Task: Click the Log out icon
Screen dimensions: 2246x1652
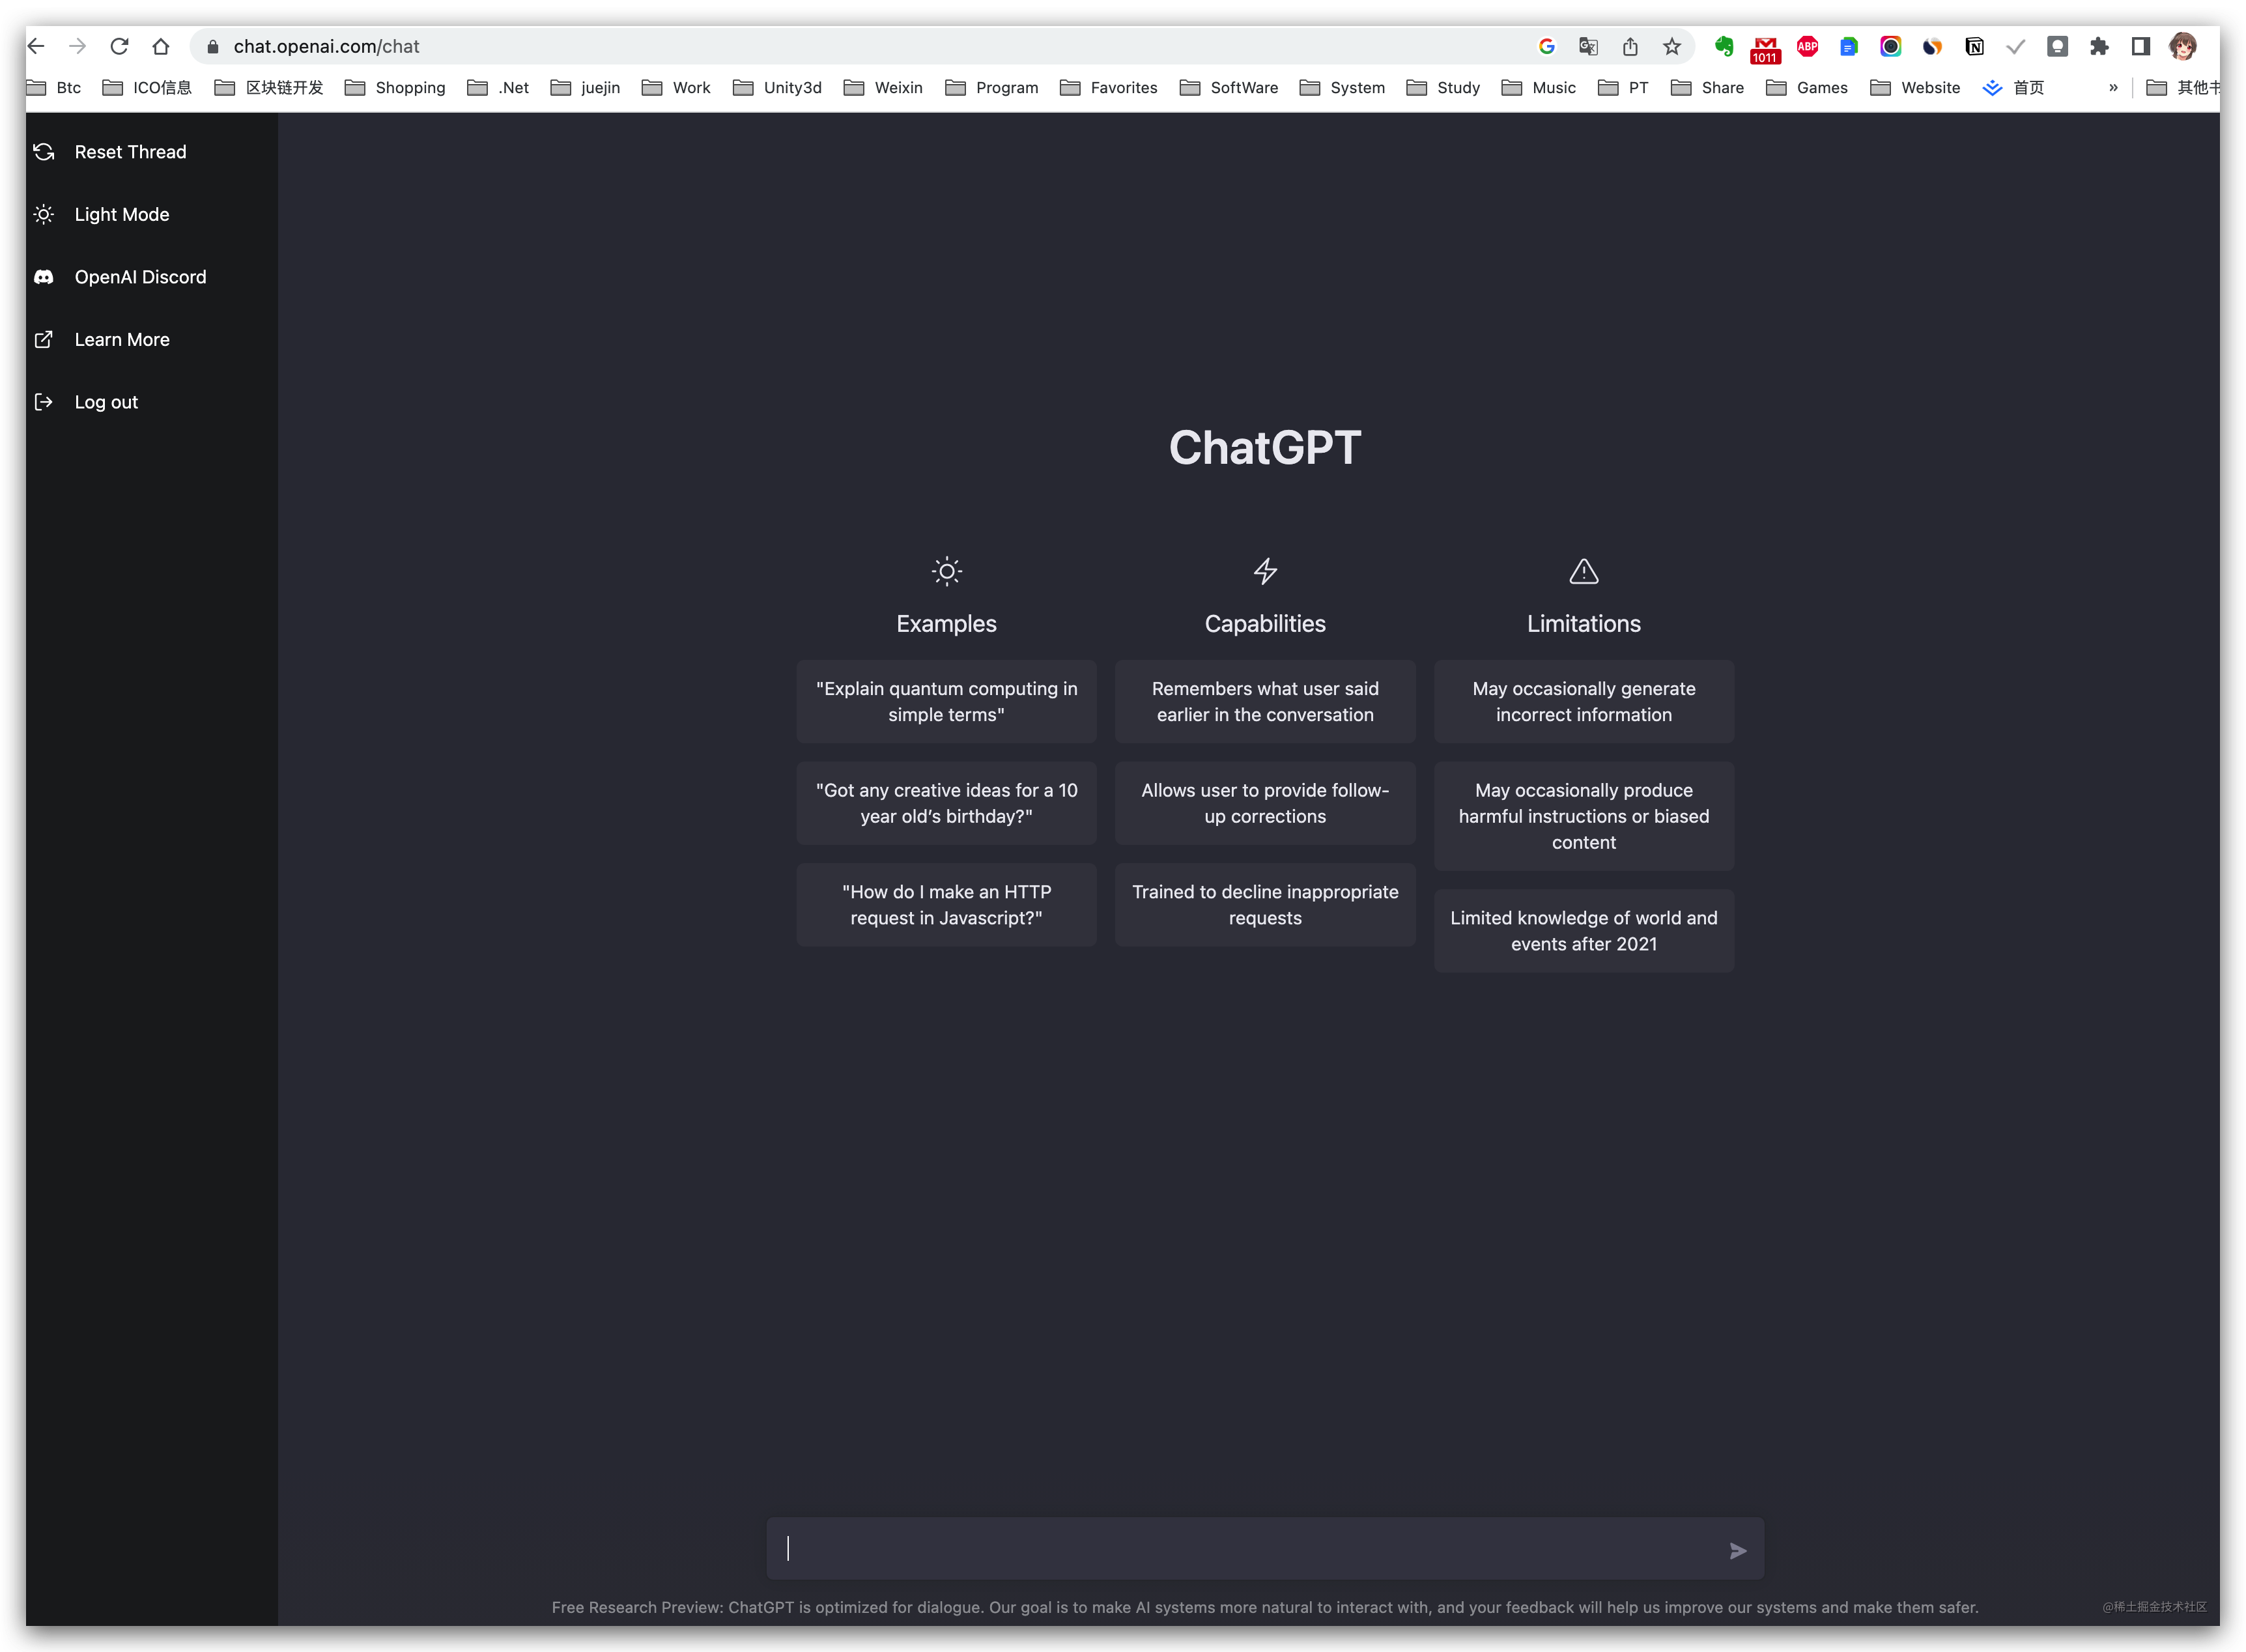Action: coord(44,401)
